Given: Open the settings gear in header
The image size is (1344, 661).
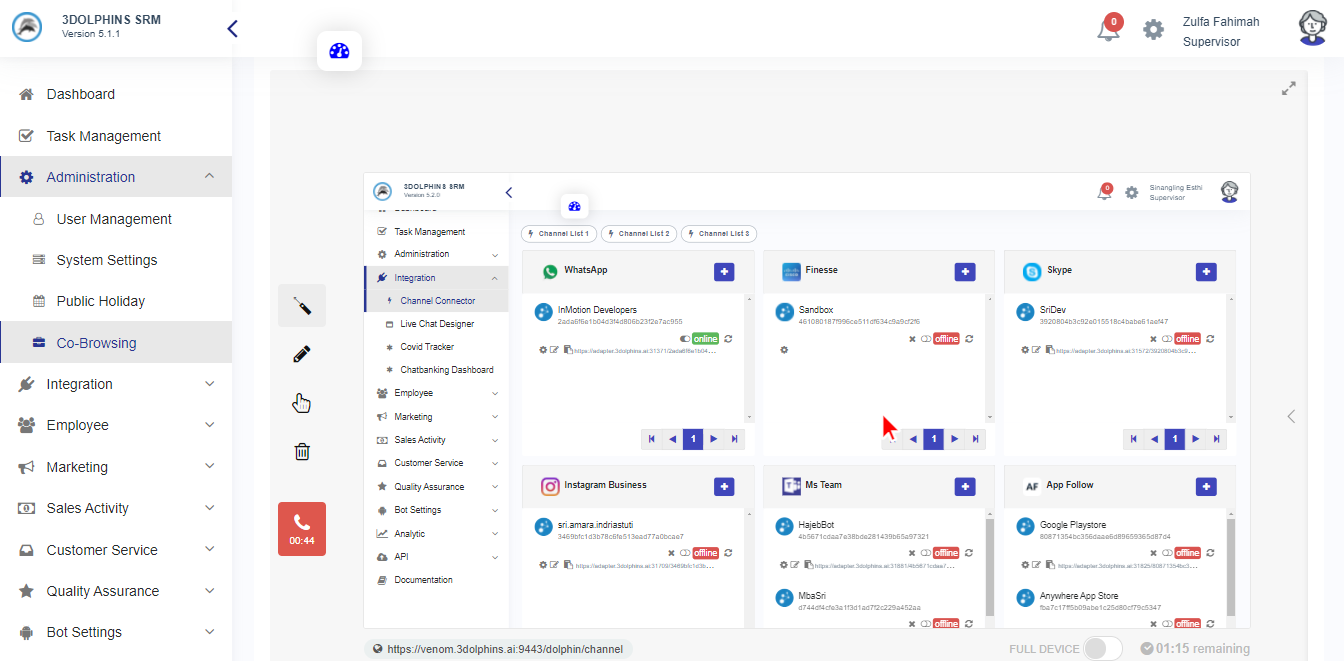Looking at the screenshot, I should point(1154,29).
